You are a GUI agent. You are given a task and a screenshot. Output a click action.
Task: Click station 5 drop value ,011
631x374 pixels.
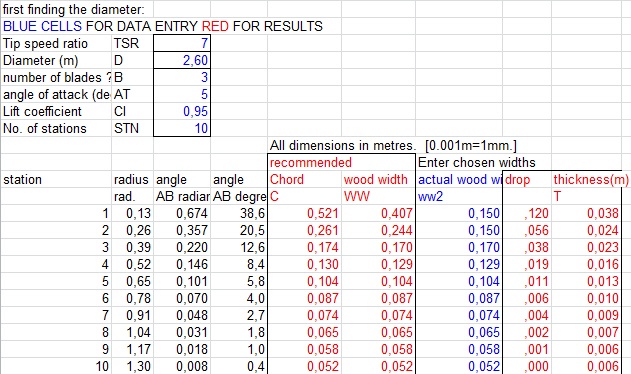(527, 281)
